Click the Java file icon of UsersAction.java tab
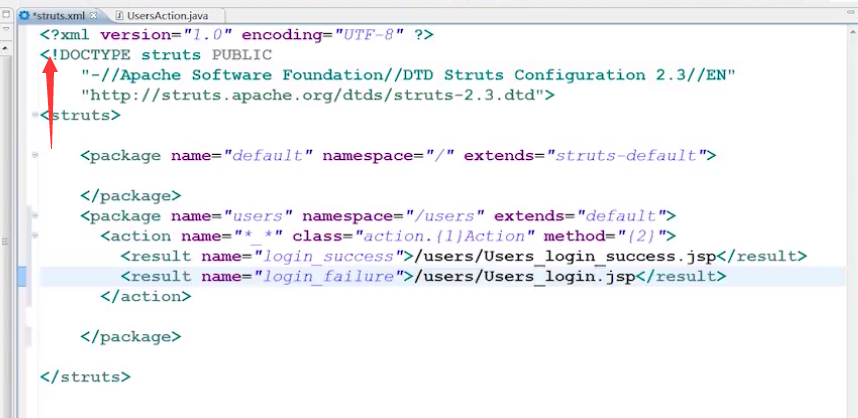 [x=120, y=15]
